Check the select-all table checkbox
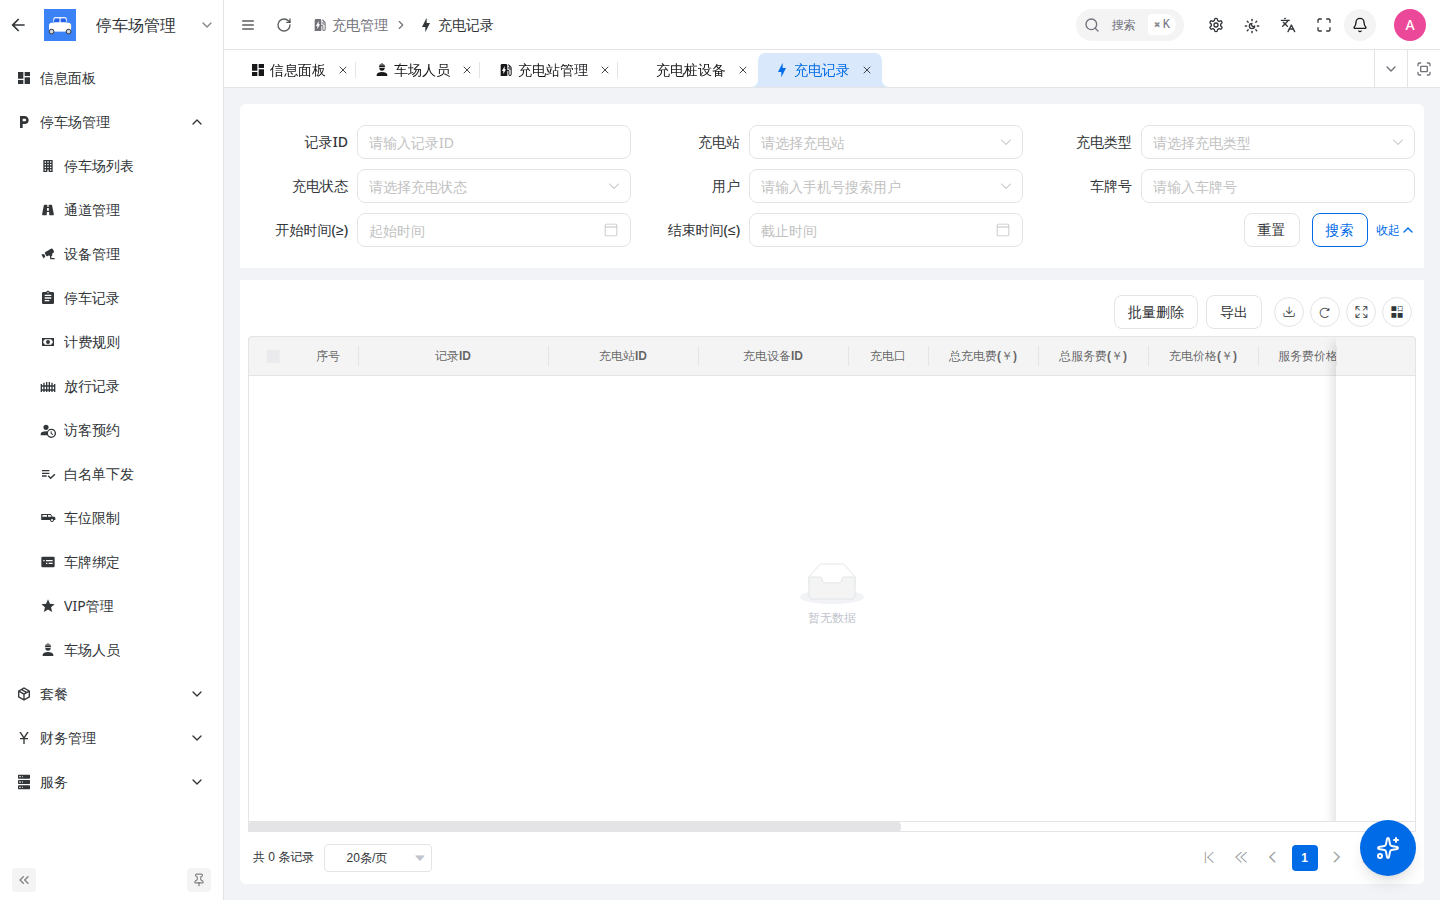The height and width of the screenshot is (900, 1440). click(x=273, y=356)
